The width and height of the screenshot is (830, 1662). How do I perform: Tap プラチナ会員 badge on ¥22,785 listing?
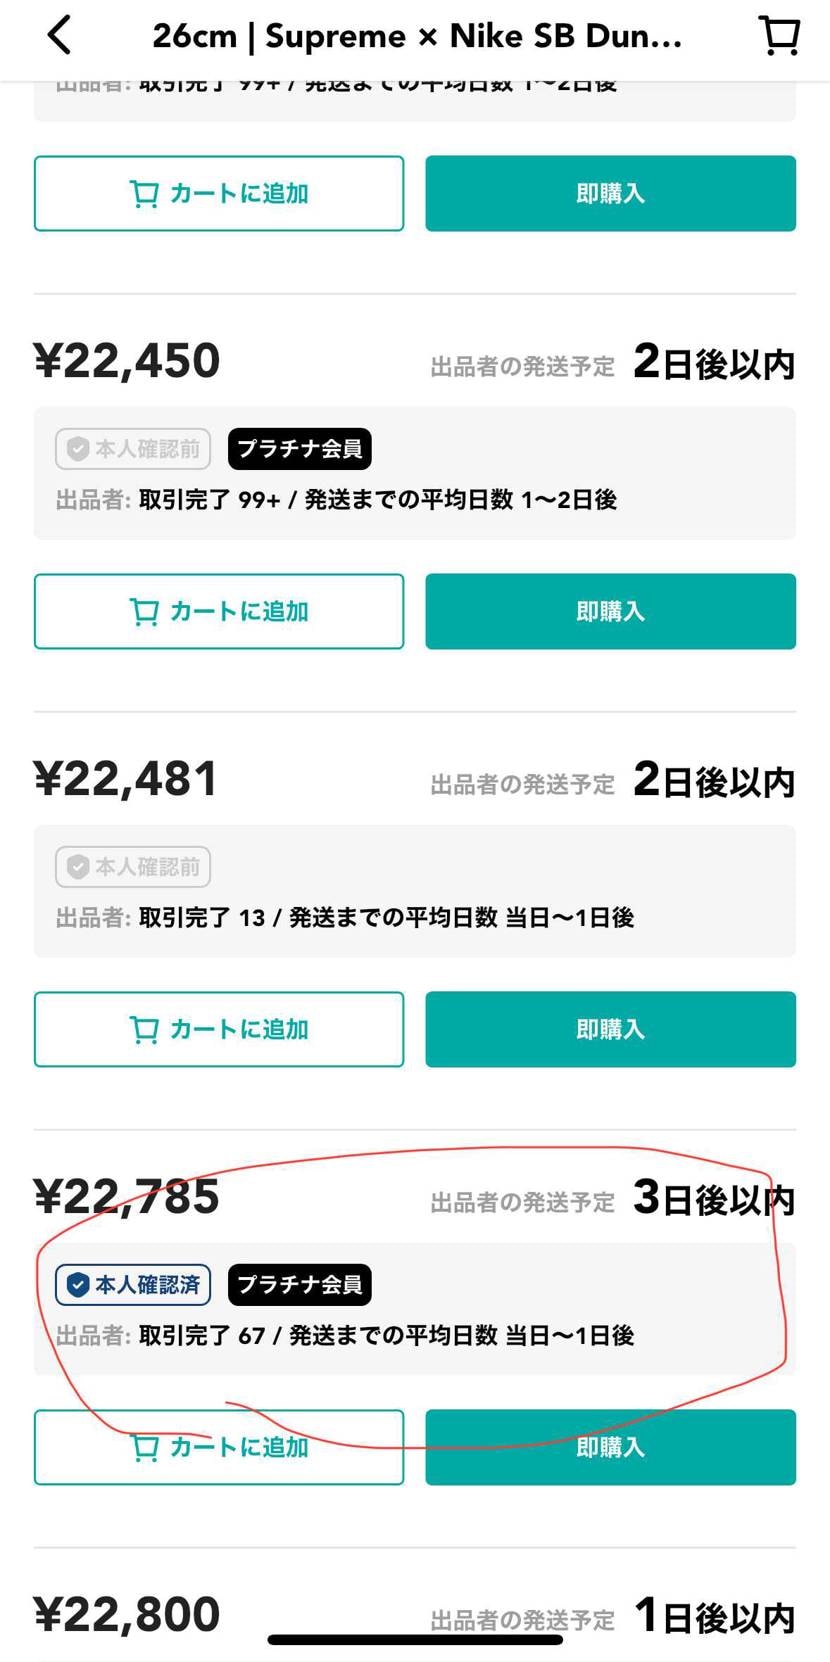click(x=300, y=1285)
